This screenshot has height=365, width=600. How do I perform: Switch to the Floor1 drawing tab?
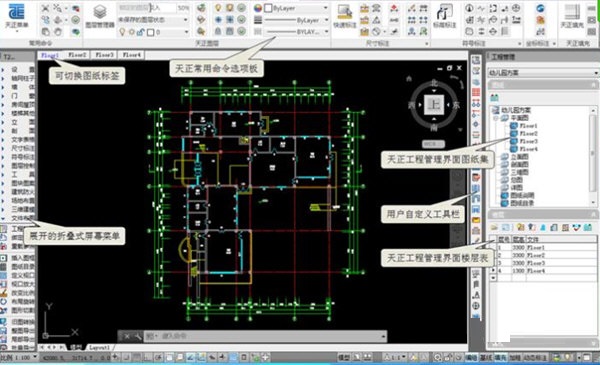pyautogui.click(x=50, y=55)
